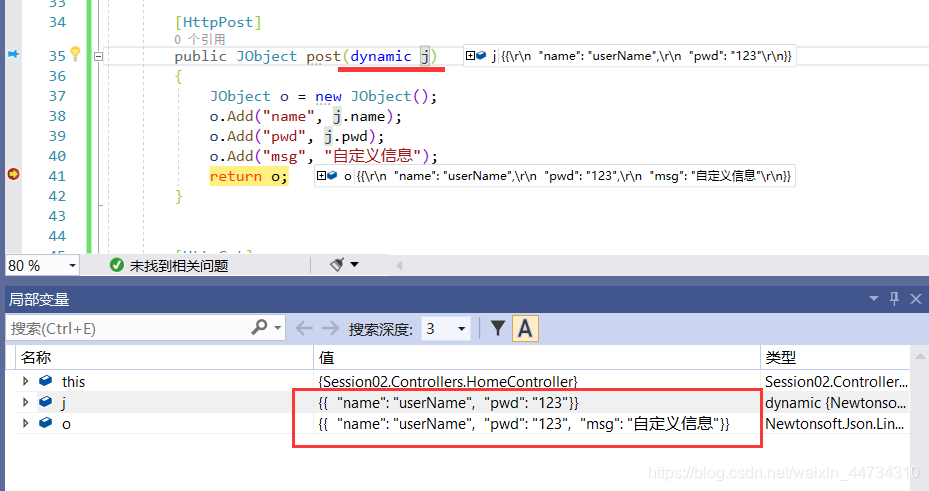
Task: Click the highlighted return statement on line 41
Action: coord(249,176)
